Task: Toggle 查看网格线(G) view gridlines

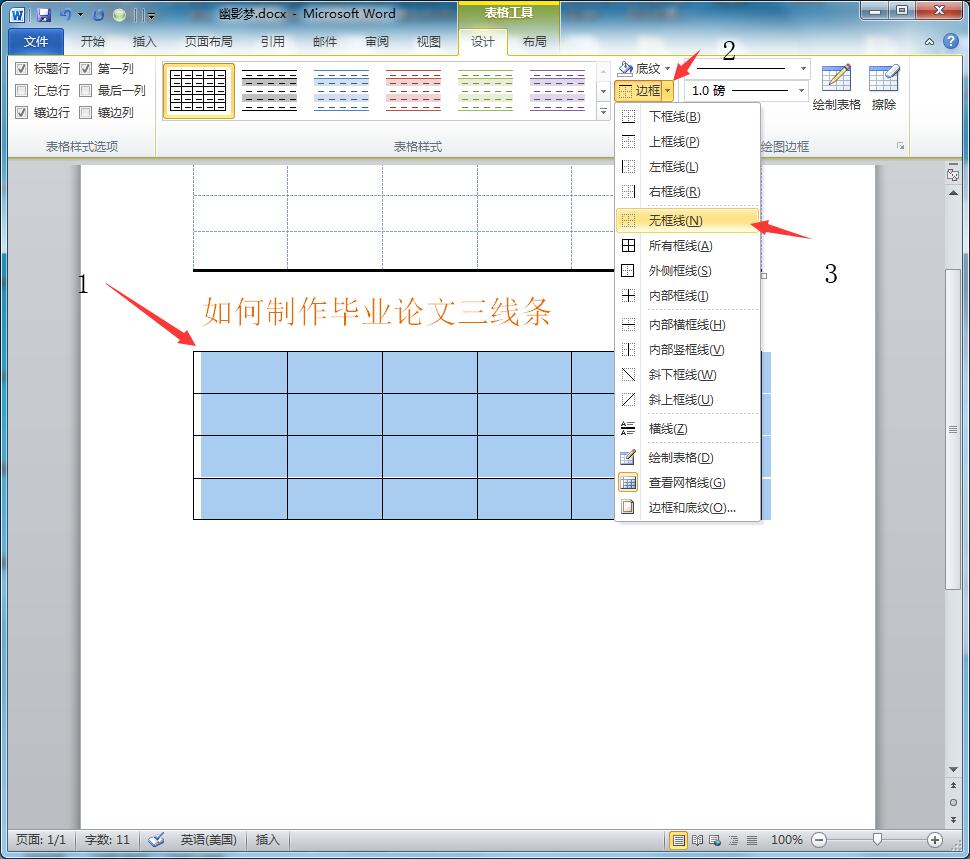Action: (688, 482)
